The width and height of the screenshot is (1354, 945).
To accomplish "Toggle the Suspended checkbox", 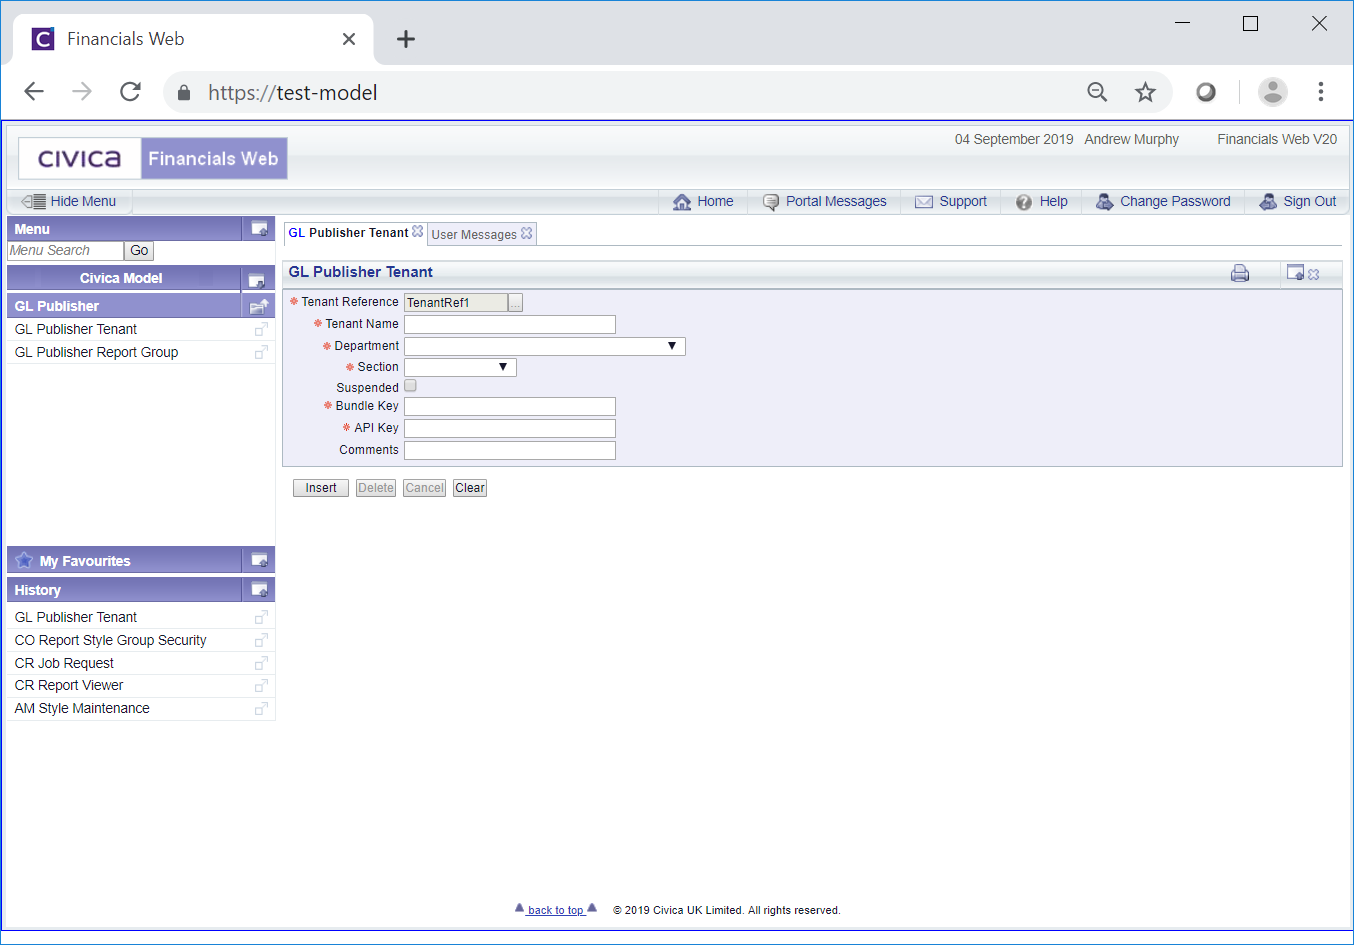I will pyautogui.click(x=410, y=386).
